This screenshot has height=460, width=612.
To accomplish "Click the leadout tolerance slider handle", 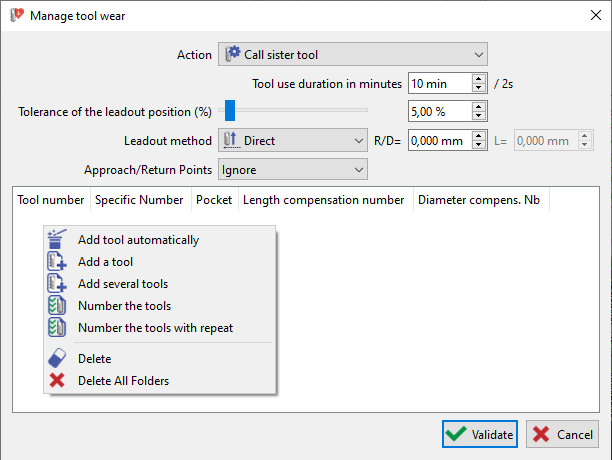I will click(230, 110).
